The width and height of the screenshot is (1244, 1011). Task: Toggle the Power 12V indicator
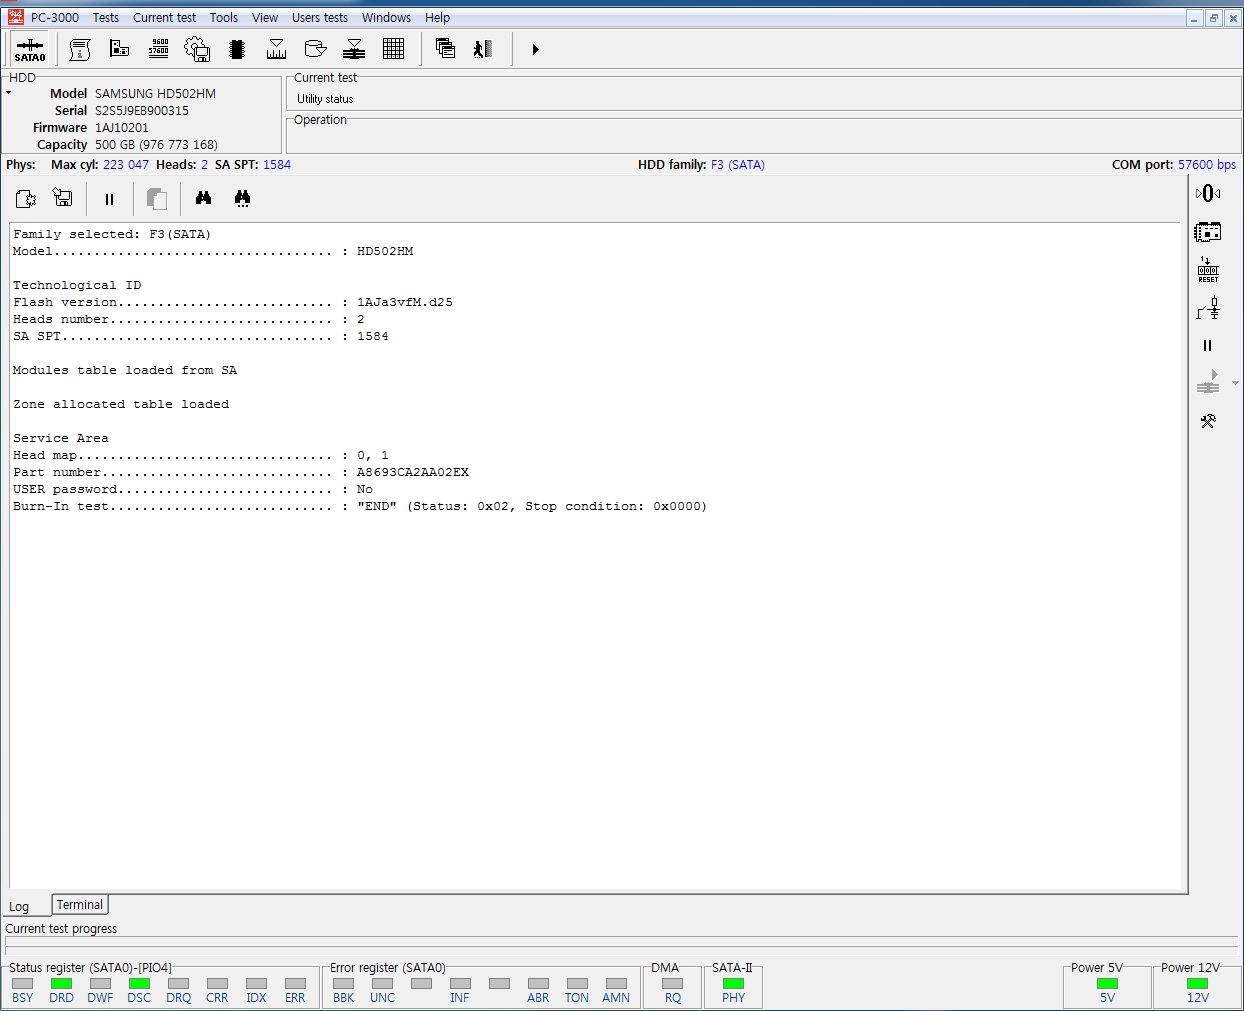pyautogui.click(x=1197, y=984)
